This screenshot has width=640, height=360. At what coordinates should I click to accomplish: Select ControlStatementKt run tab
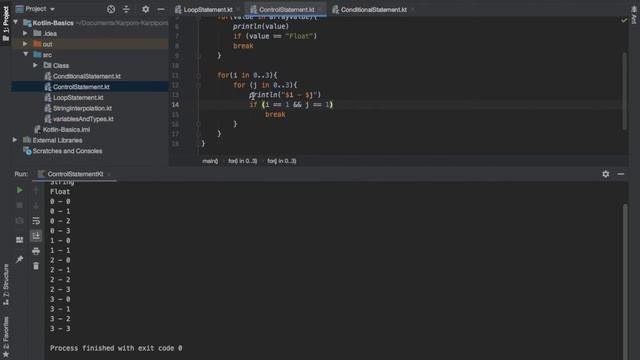[75, 174]
